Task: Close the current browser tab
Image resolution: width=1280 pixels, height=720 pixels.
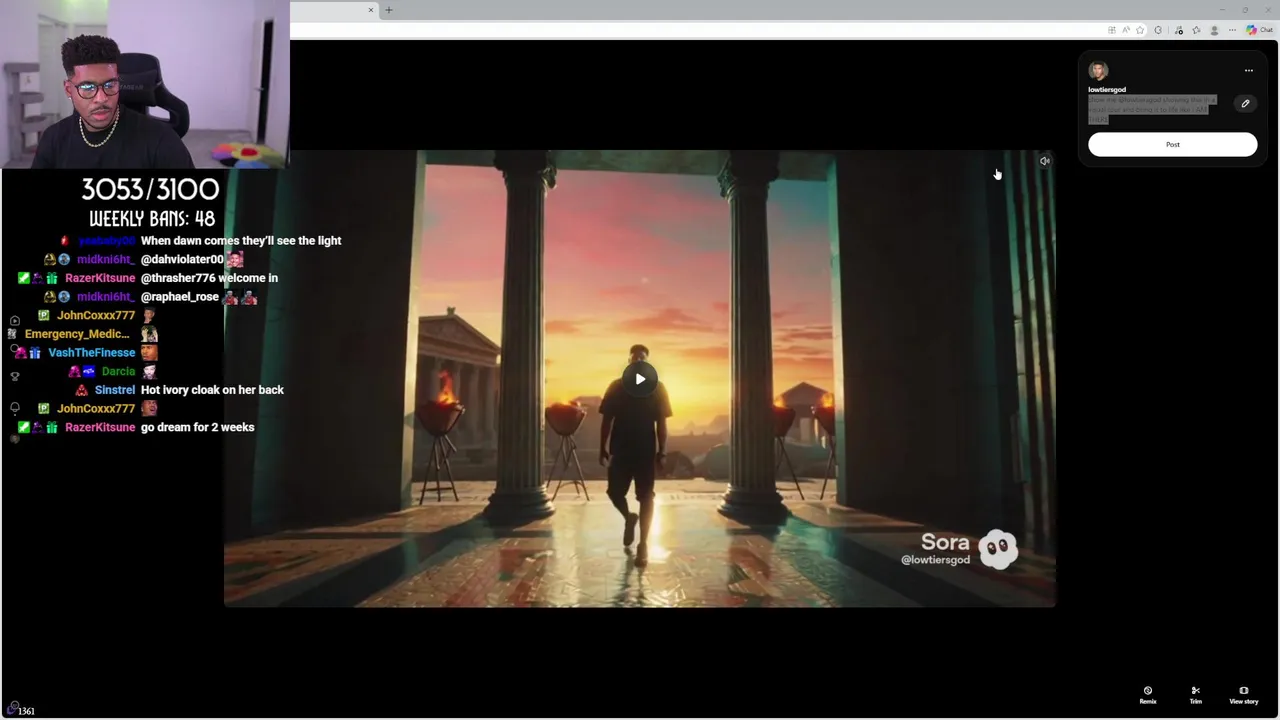Action: pos(370,10)
